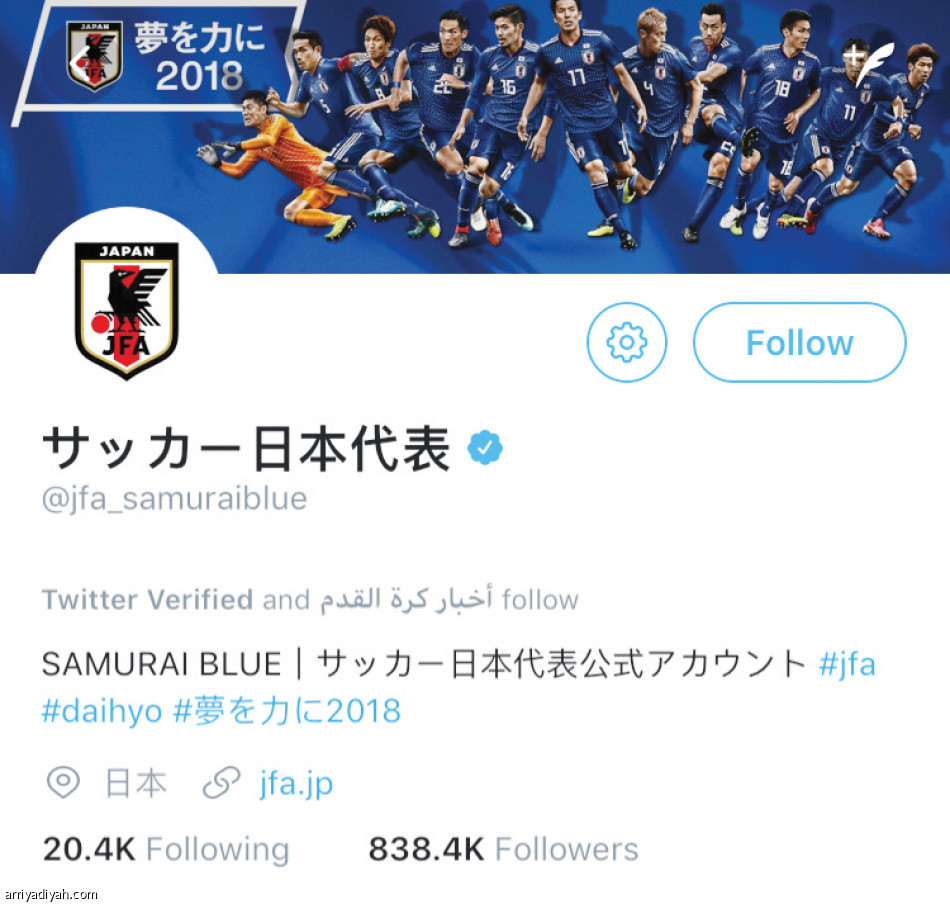The width and height of the screenshot is (950, 904).
Task: Open the Twitter Verified follower link
Action: tap(147, 600)
